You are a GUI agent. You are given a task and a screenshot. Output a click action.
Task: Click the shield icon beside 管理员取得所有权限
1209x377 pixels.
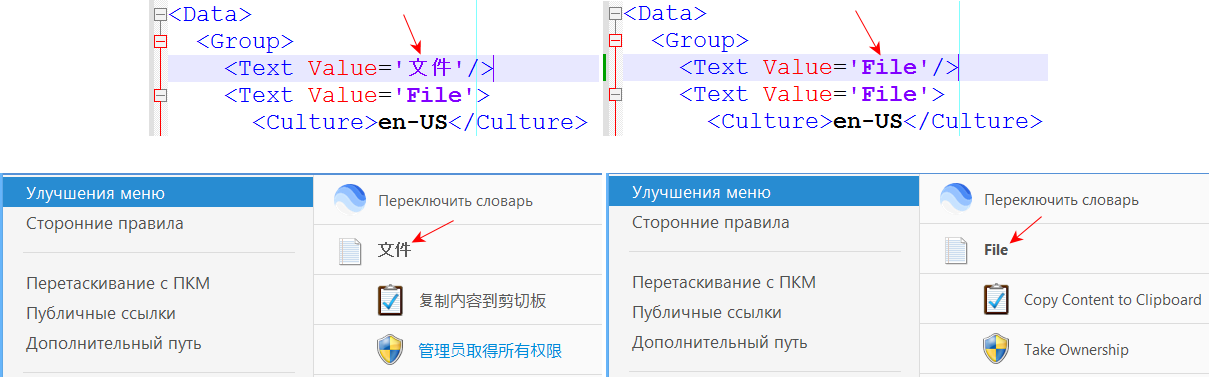coord(390,350)
